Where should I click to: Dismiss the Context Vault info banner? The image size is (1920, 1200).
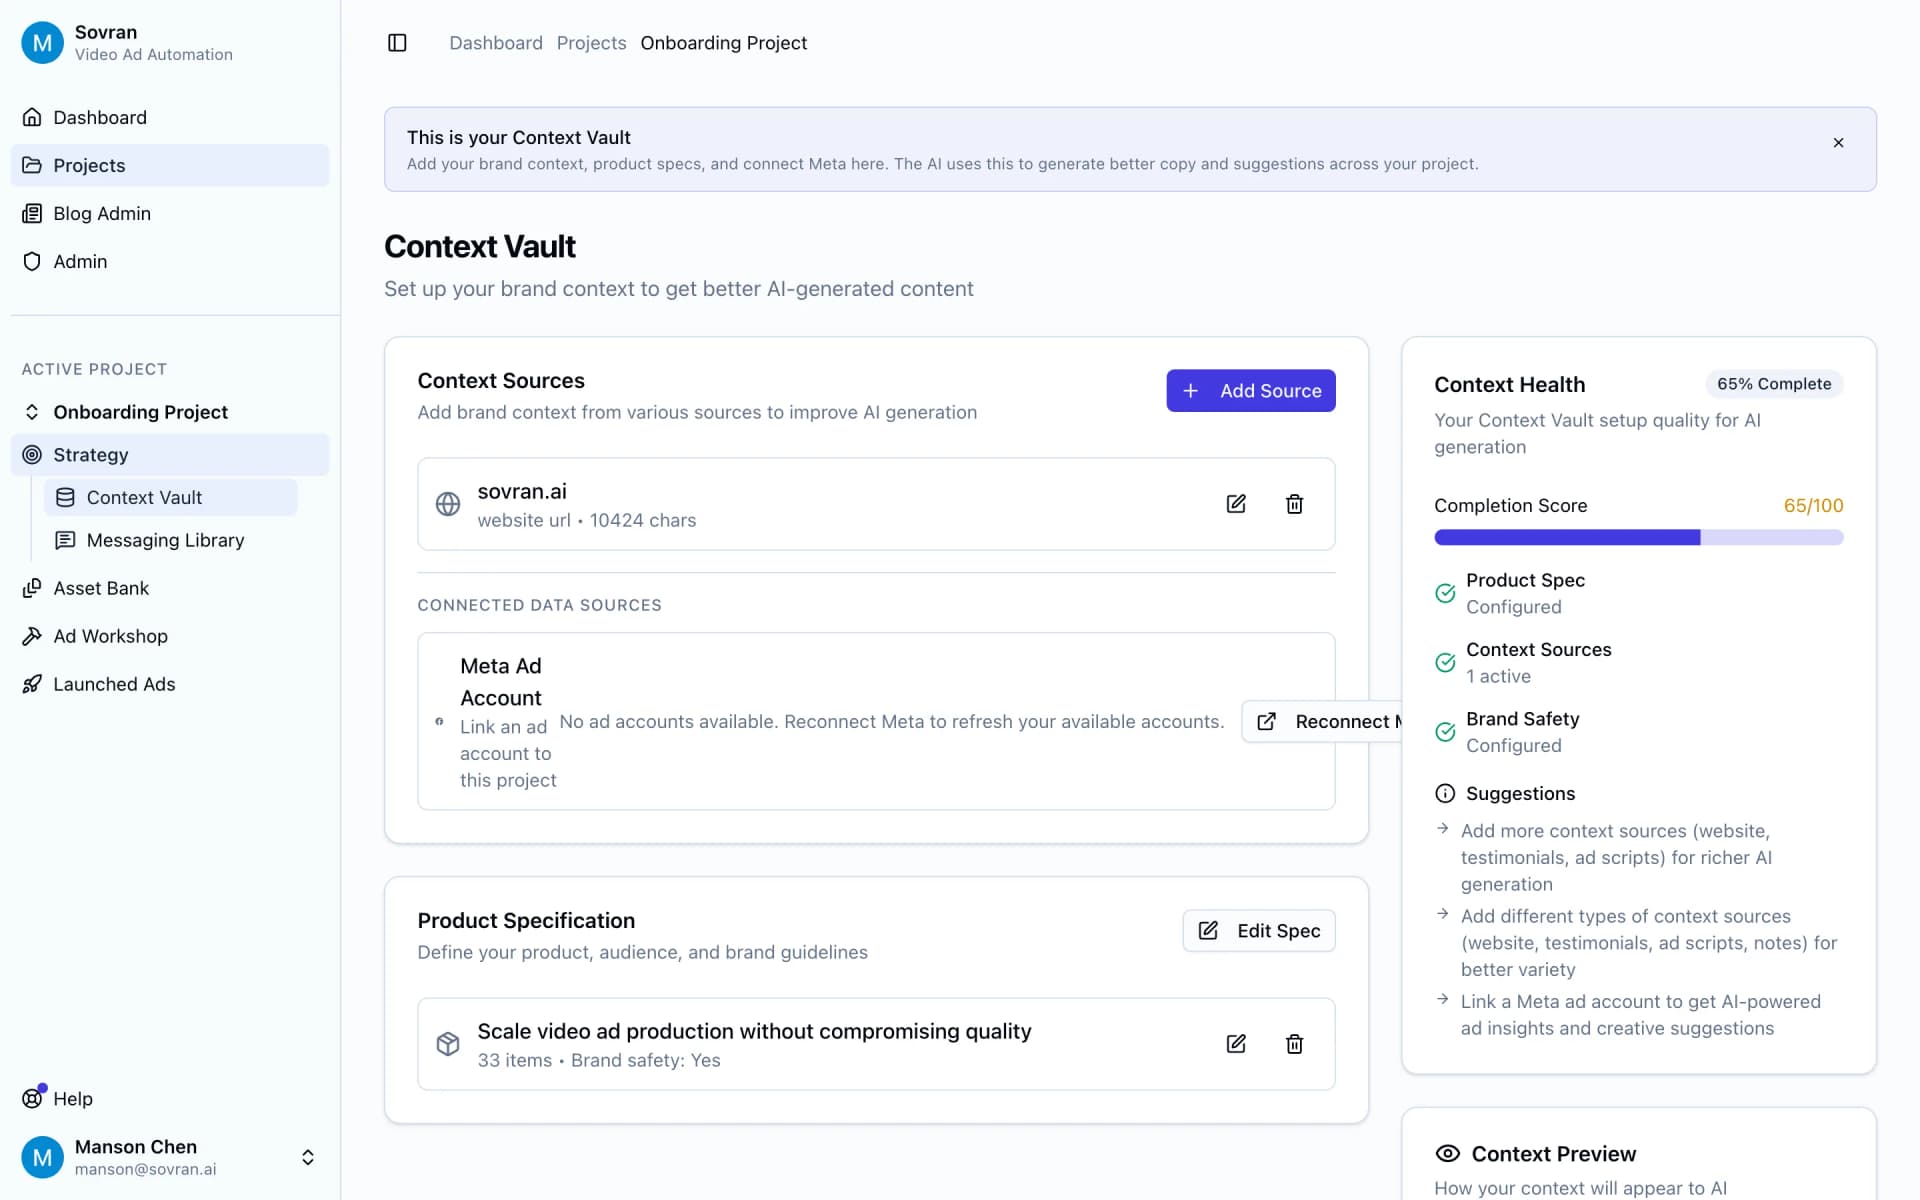click(1838, 142)
